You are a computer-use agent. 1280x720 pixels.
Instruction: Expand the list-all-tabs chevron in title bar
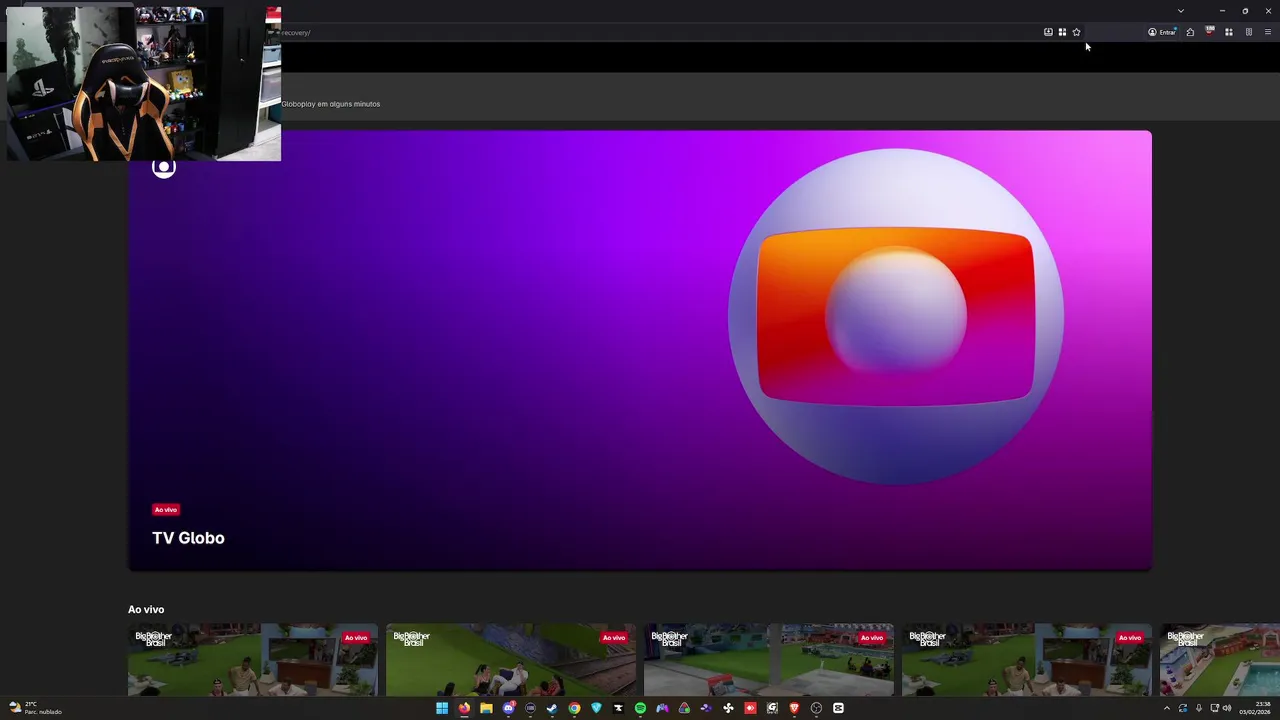1181,11
